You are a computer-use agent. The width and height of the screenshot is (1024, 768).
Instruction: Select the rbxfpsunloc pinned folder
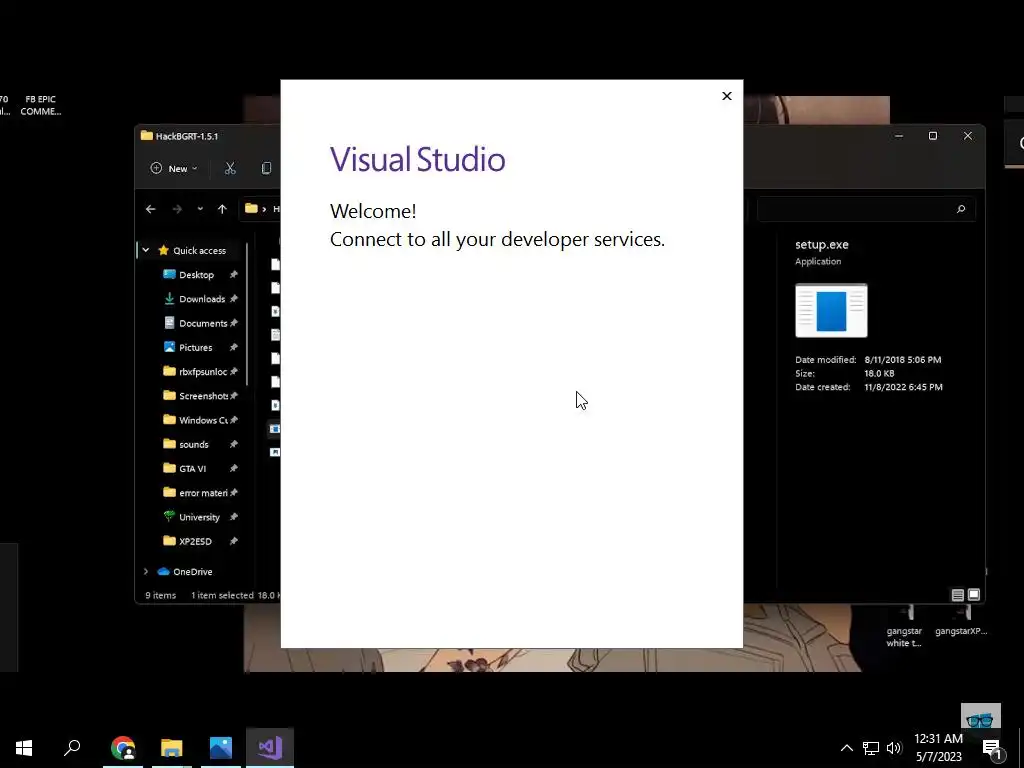[202, 372]
